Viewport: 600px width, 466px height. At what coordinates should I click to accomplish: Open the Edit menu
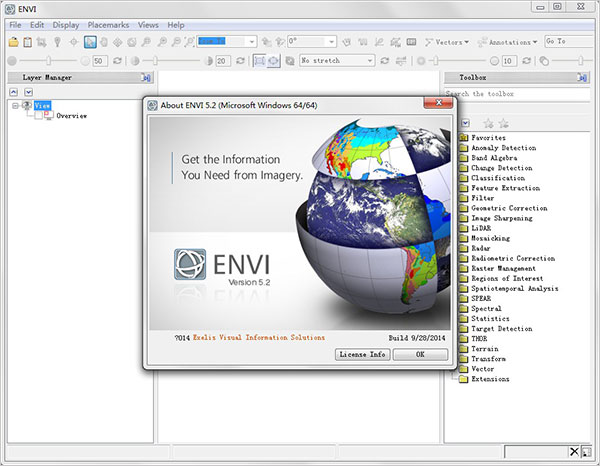click(x=37, y=25)
